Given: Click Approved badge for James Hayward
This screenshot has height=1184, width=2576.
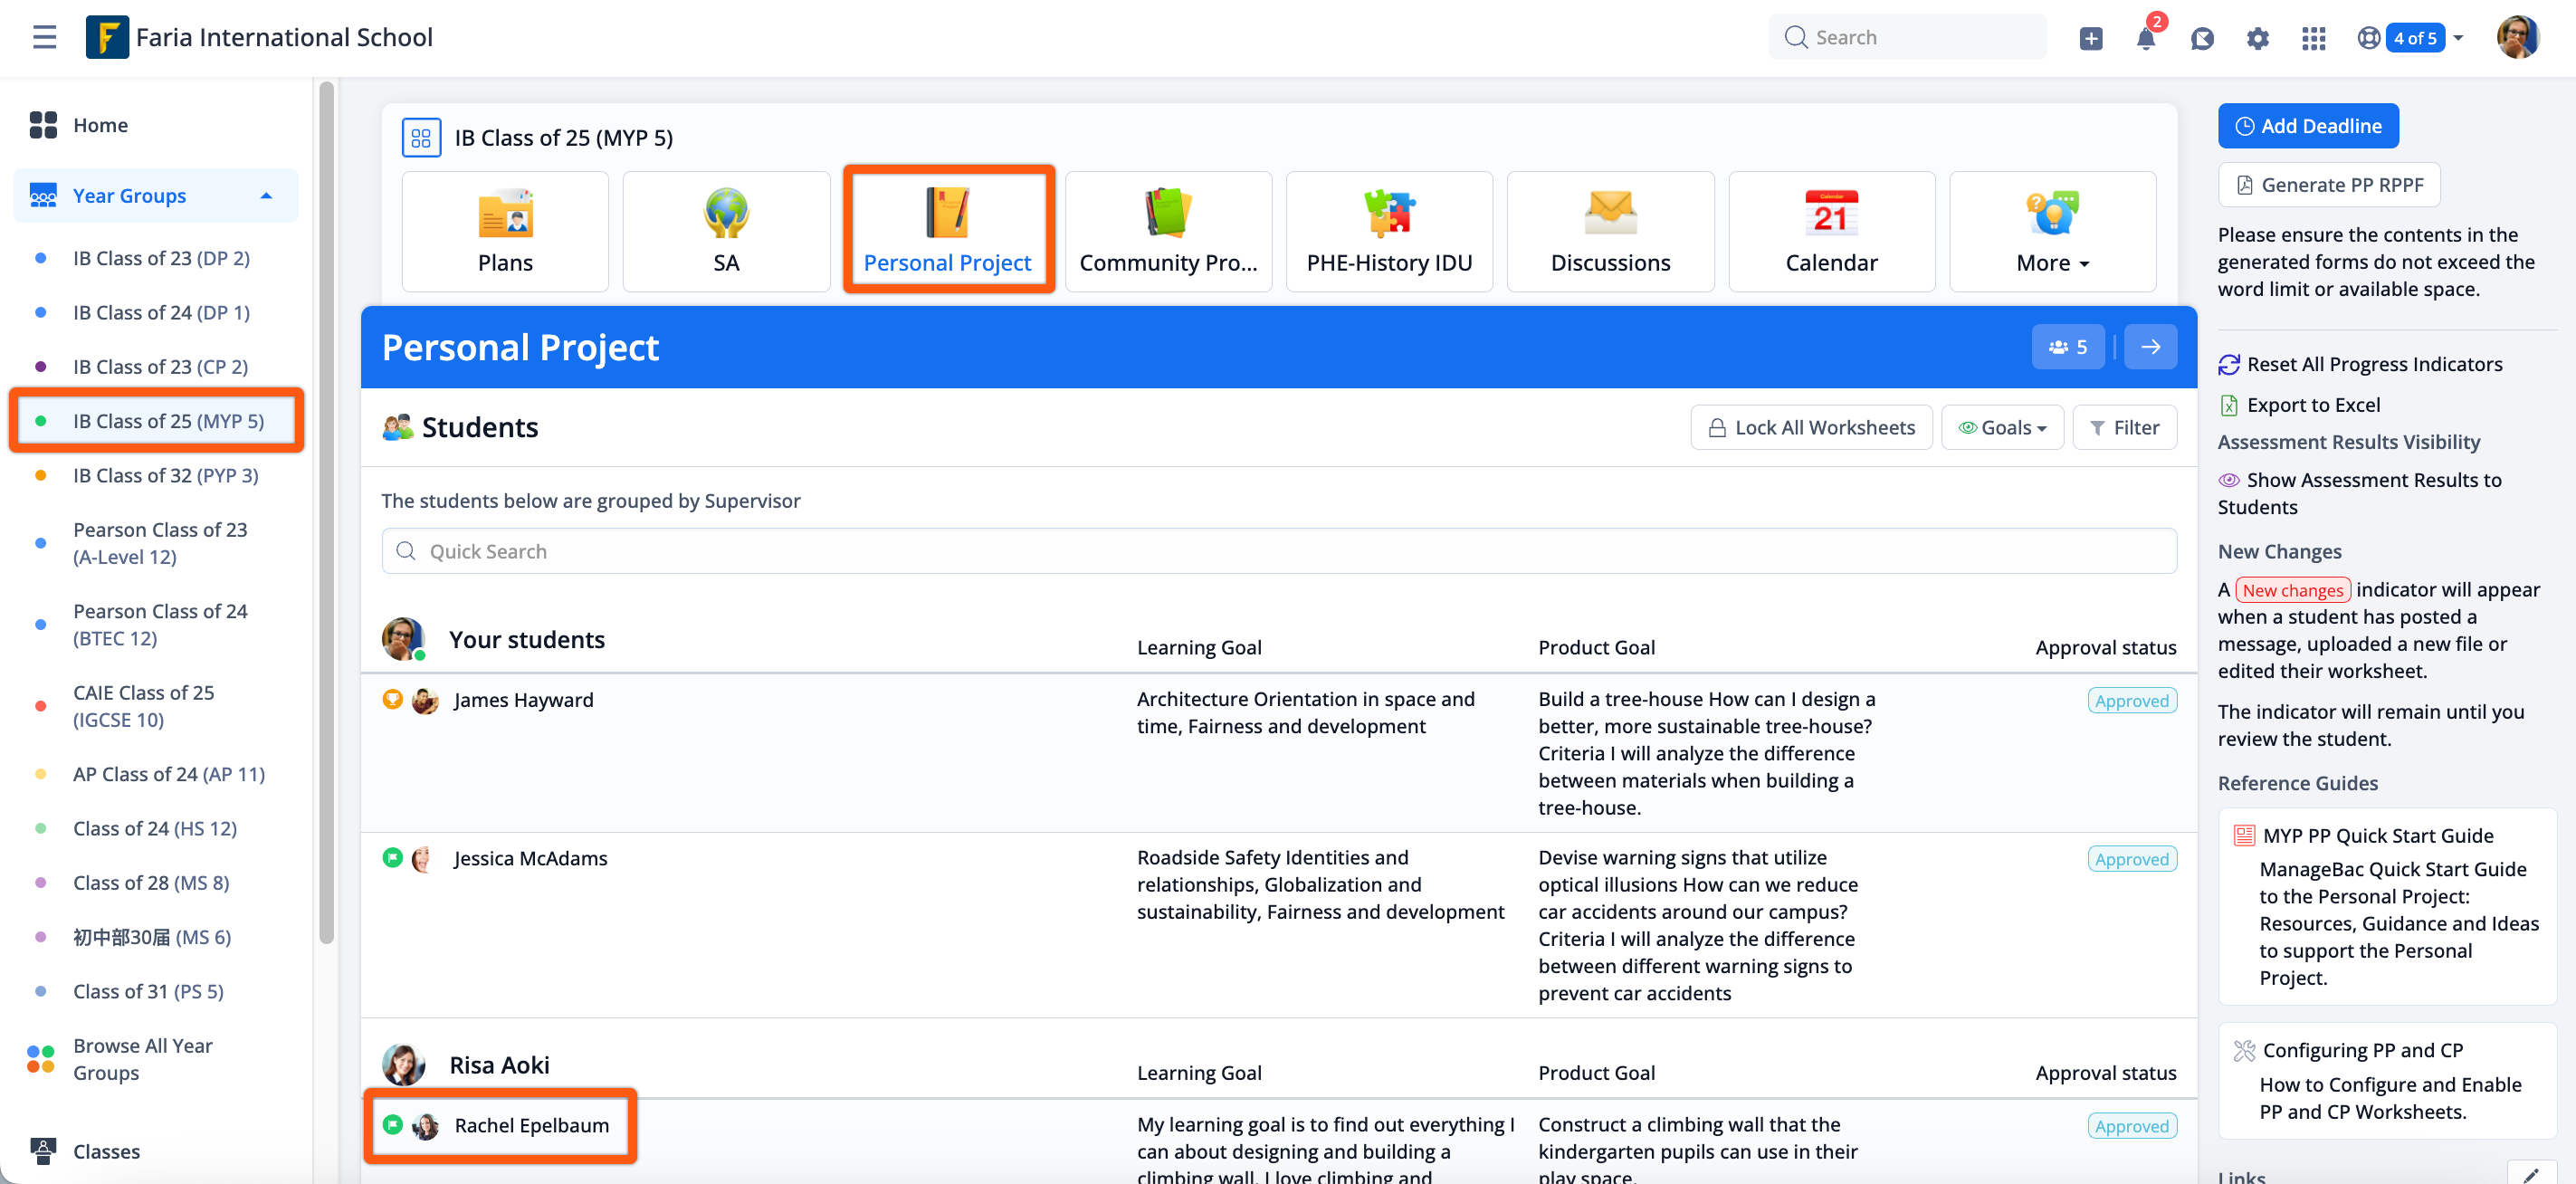Looking at the screenshot, I should 2132,700.
